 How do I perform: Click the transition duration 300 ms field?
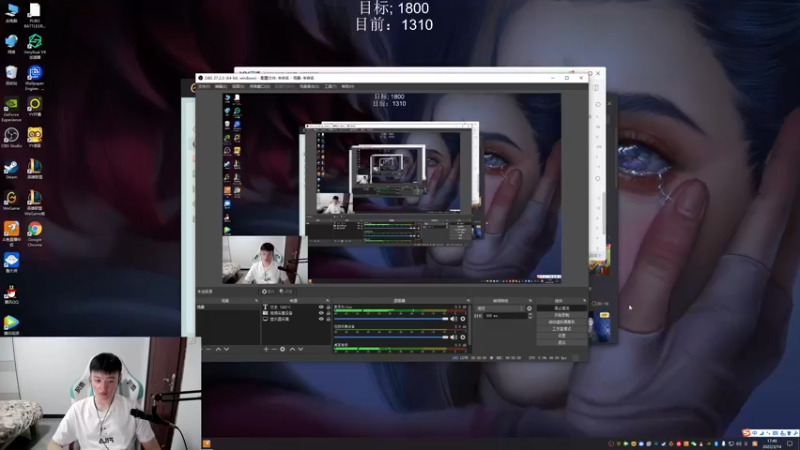click(x=505, y=316)
